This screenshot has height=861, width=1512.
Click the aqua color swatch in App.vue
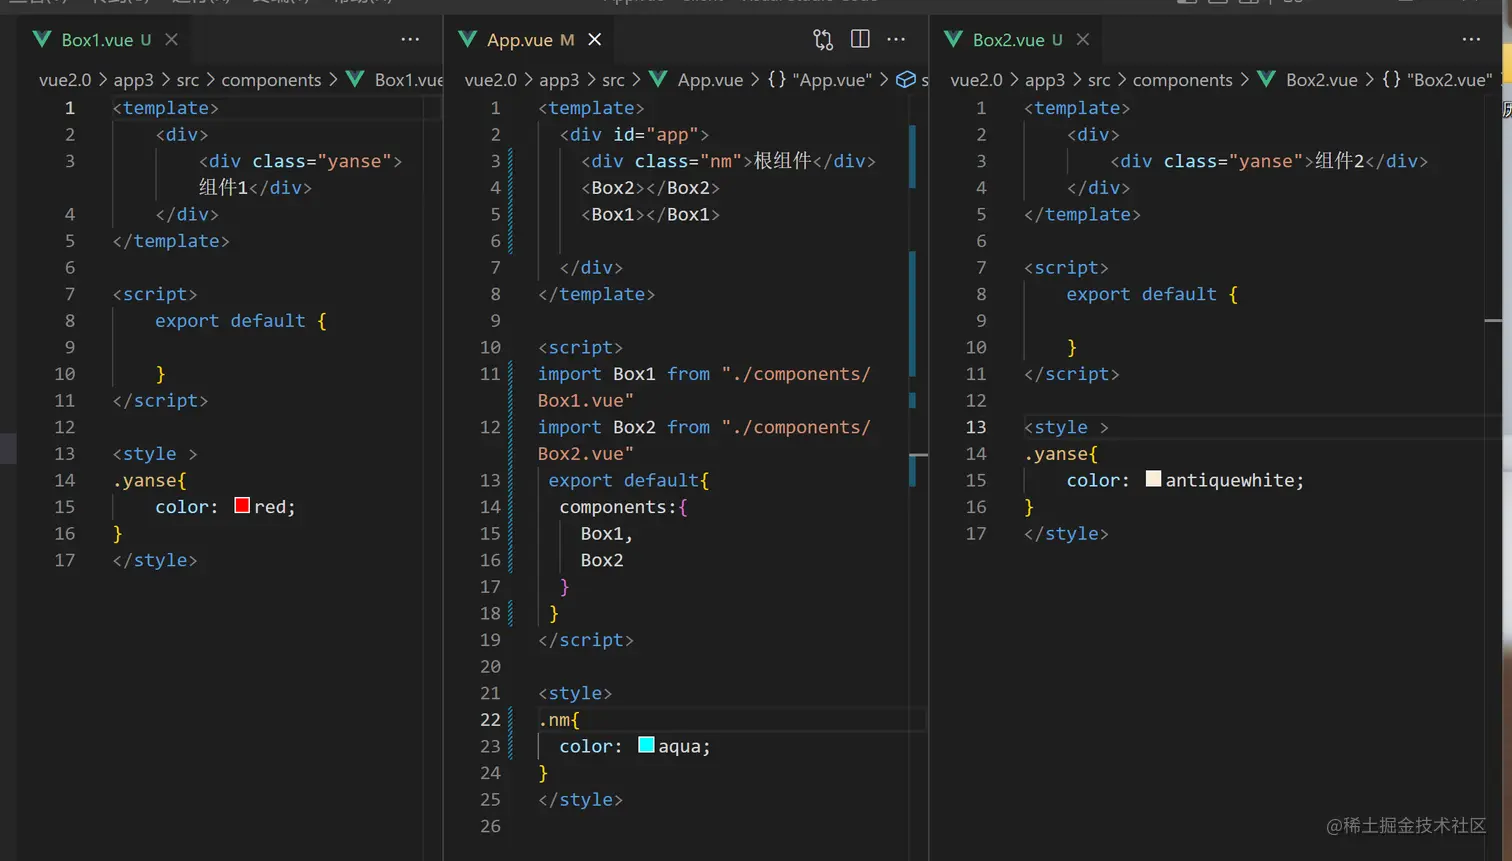tap(646, 744)
